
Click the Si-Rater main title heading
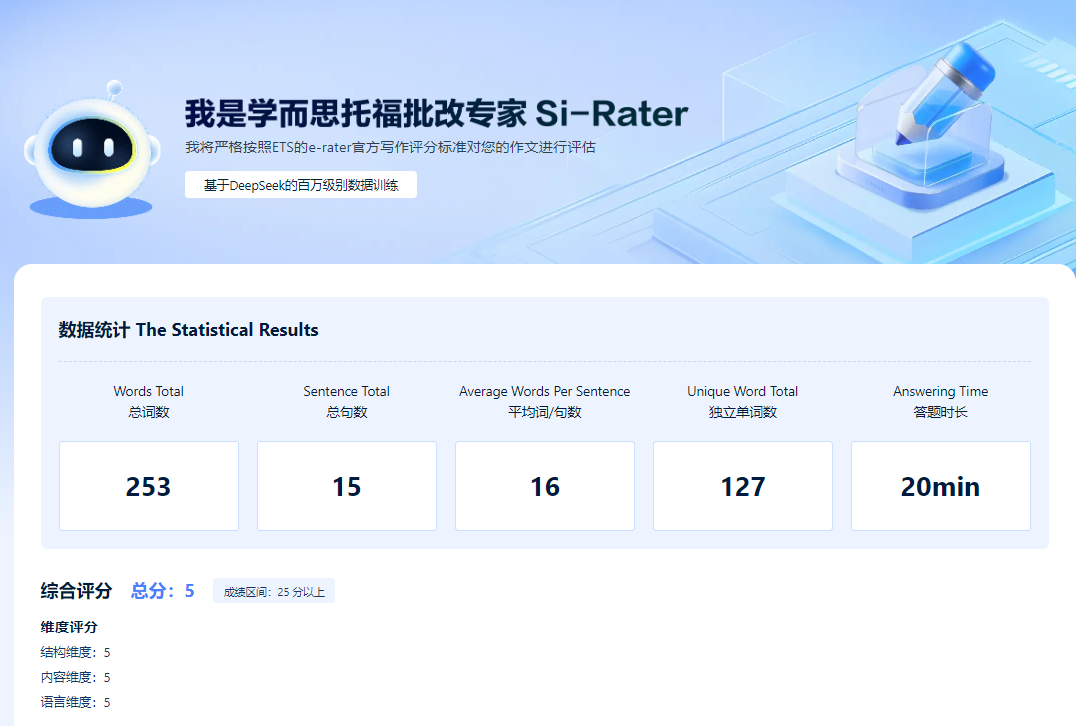point(436,113)
